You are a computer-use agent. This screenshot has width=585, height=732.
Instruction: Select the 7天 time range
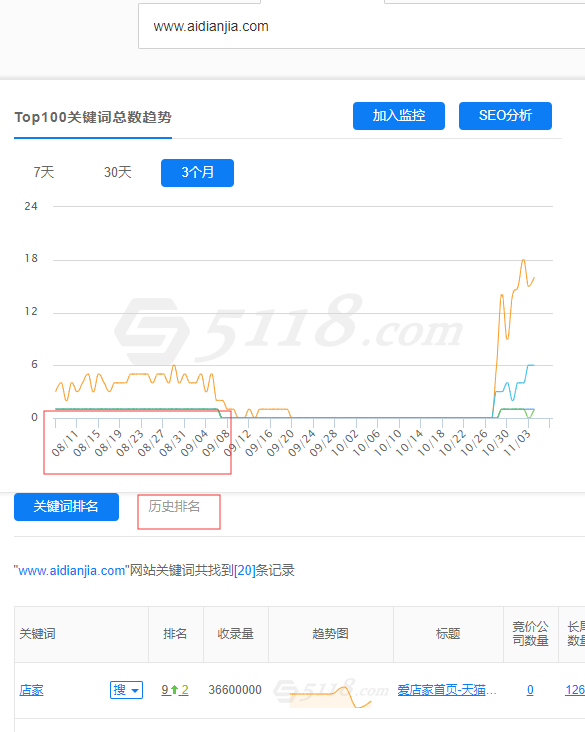44,172
